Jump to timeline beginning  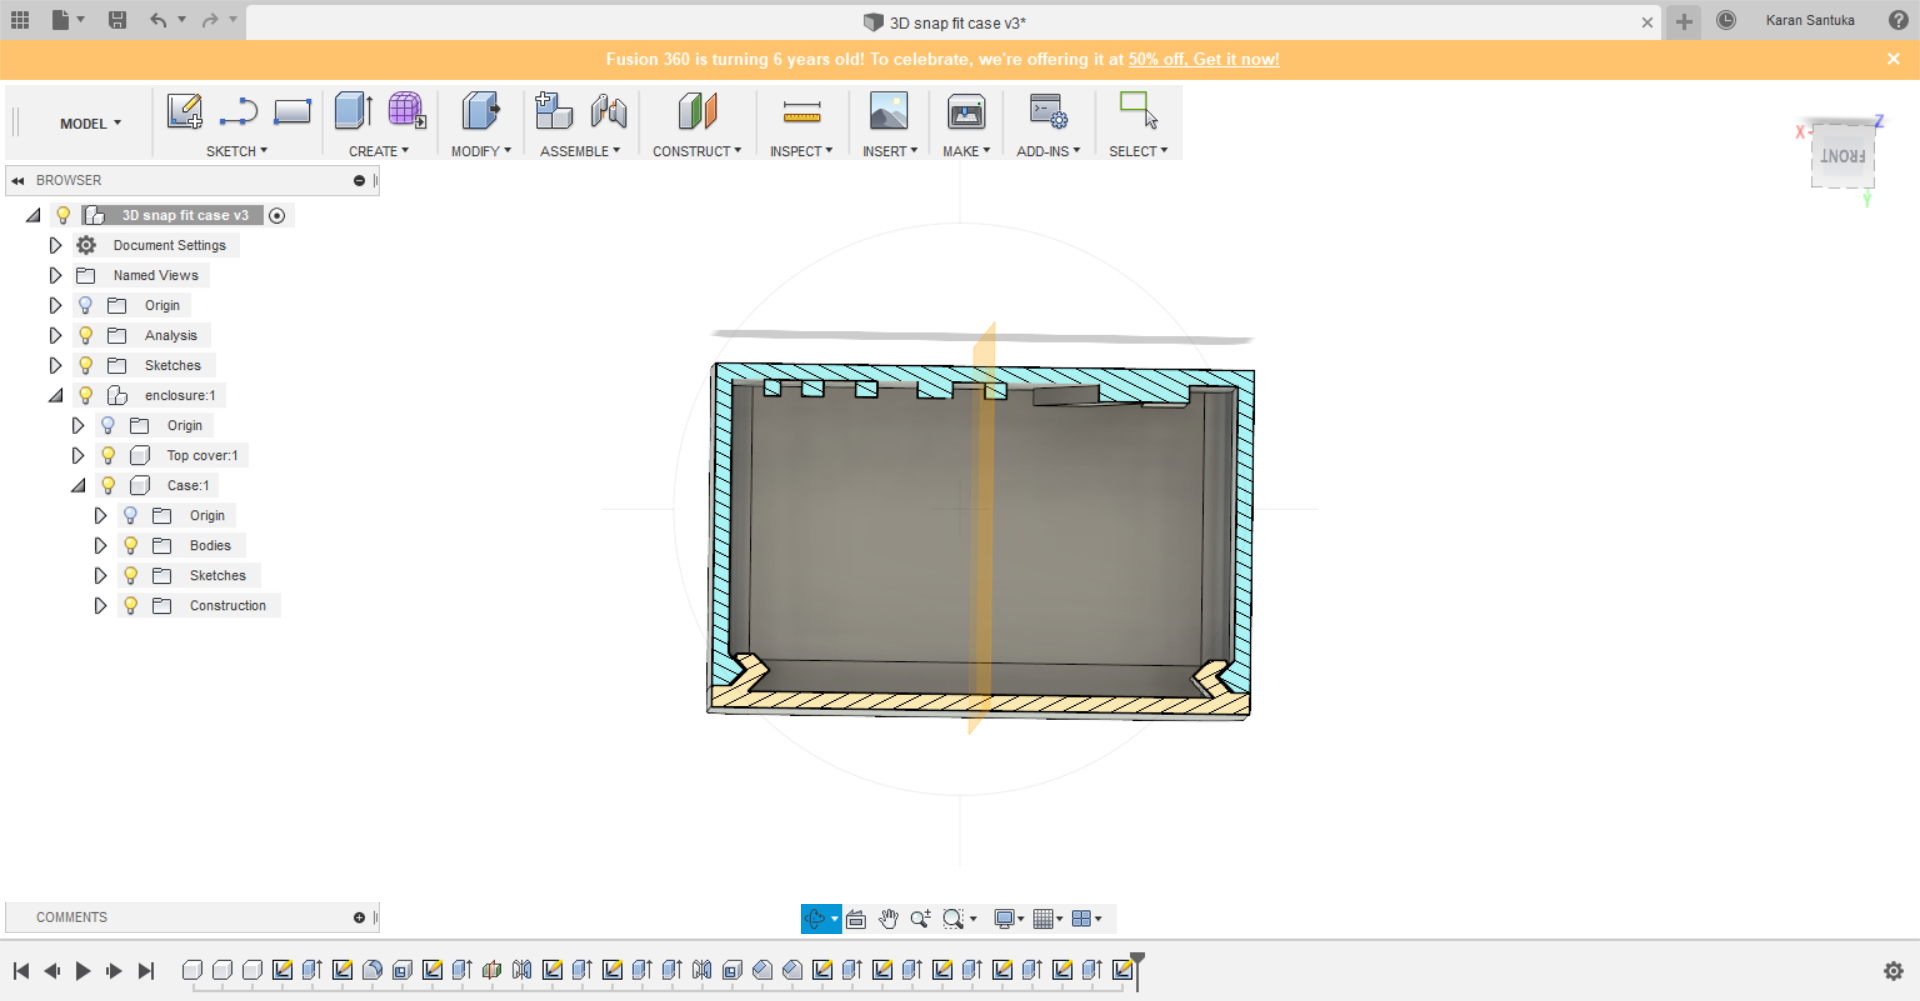21,970
